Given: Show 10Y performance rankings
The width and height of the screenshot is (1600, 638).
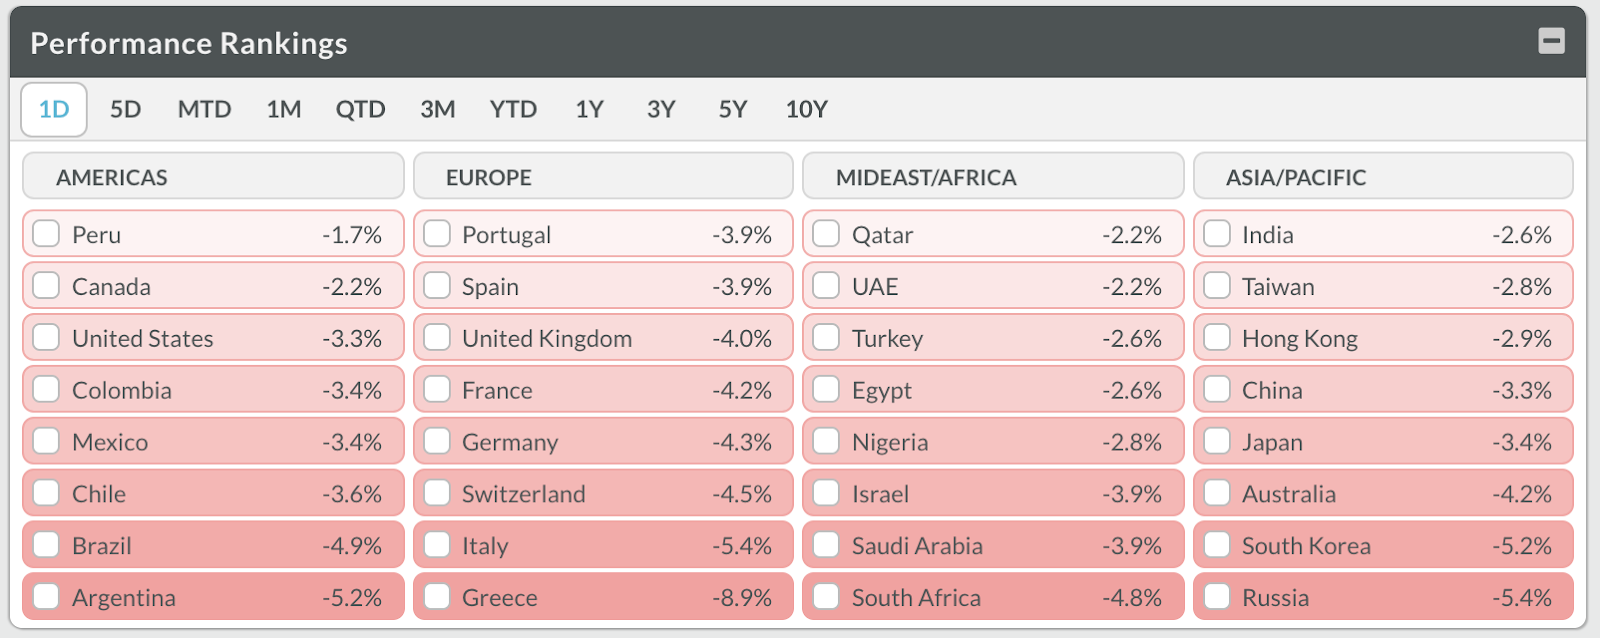Looking at the screenshot, I should coord(806,109).
